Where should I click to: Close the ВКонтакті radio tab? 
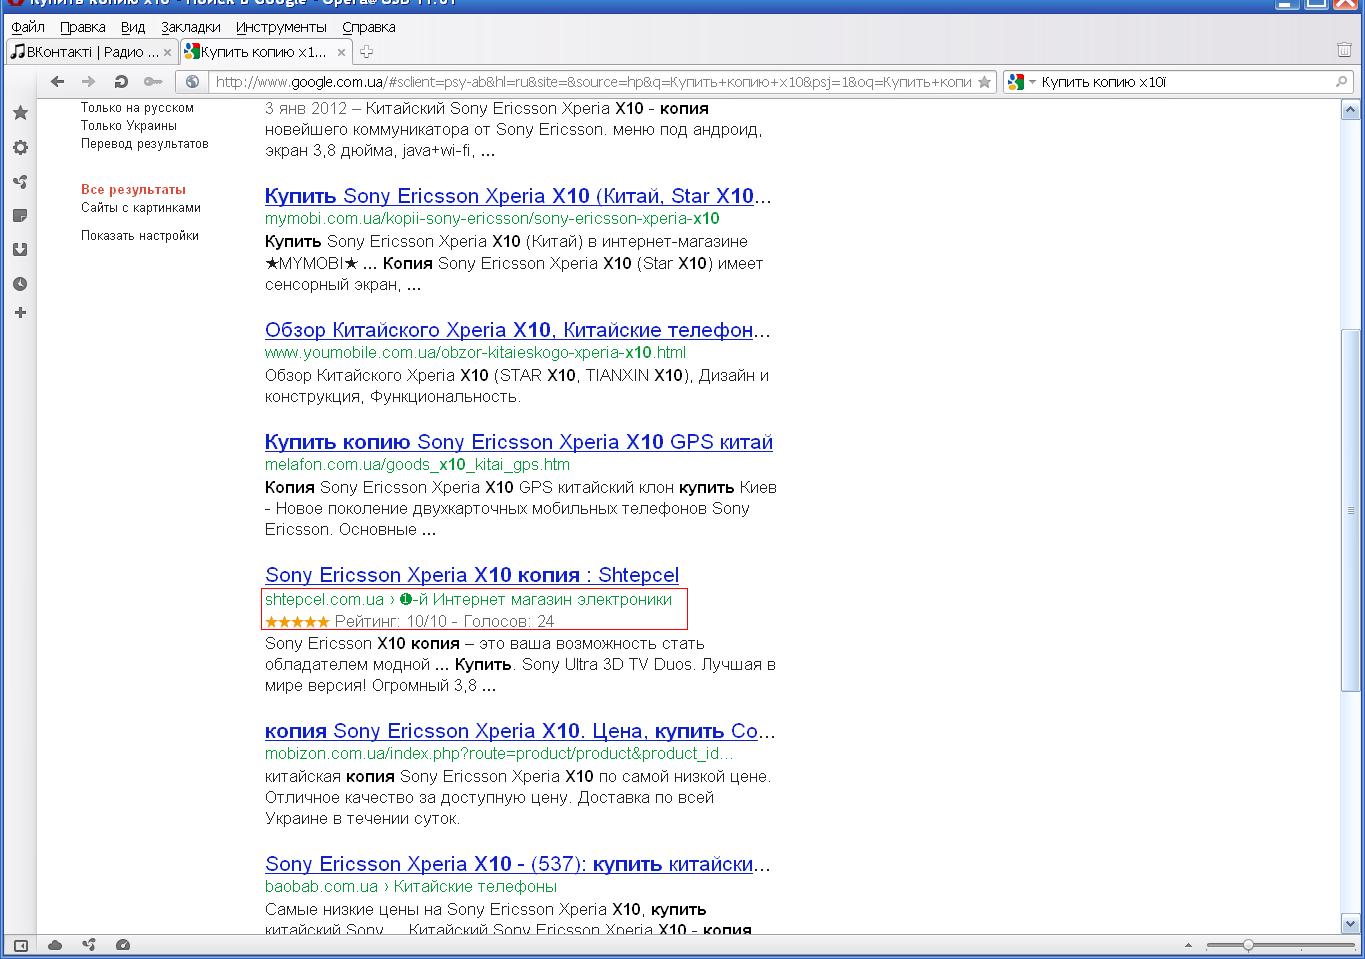tap(167, 52)
